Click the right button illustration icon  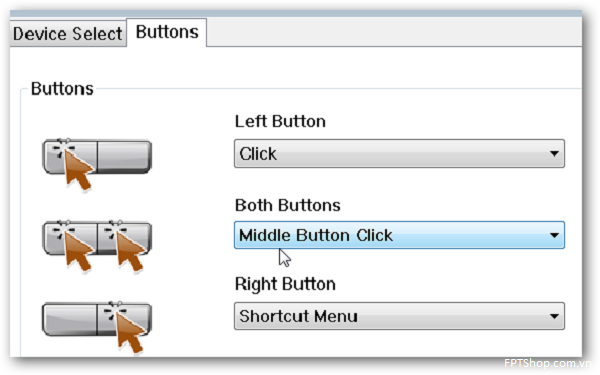click(x=97, y=327)
